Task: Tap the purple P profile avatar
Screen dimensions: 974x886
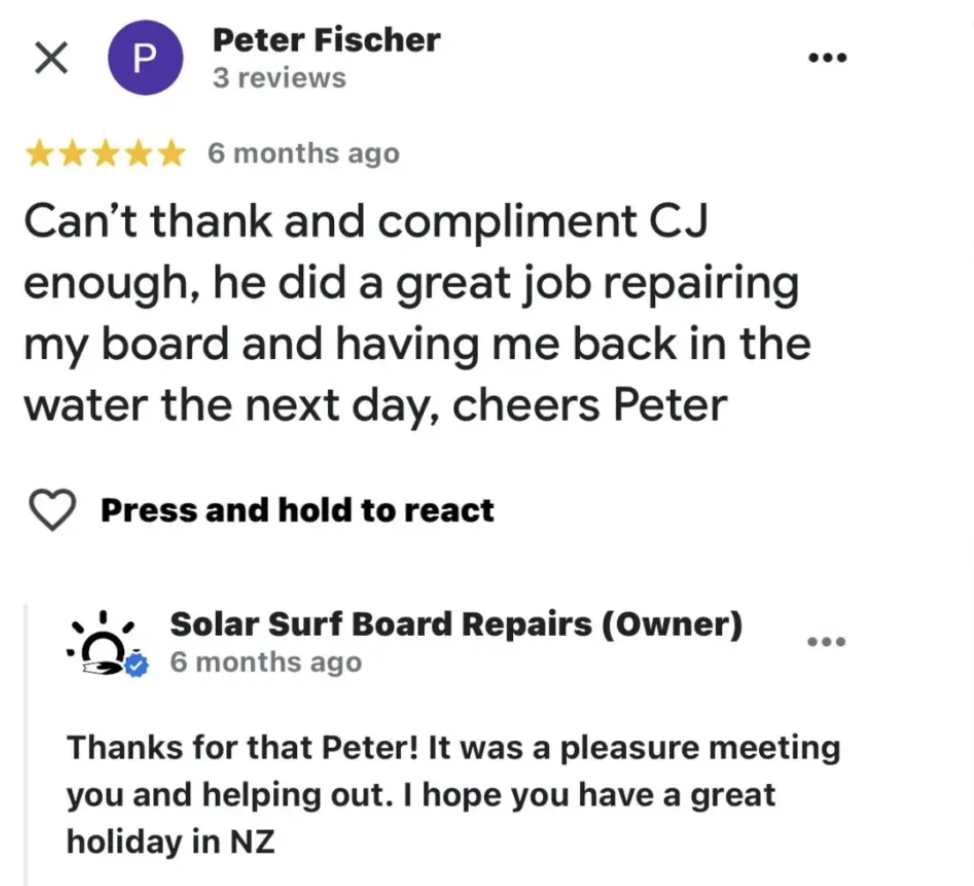Action: pyautogui.click(x=144, y=59)
